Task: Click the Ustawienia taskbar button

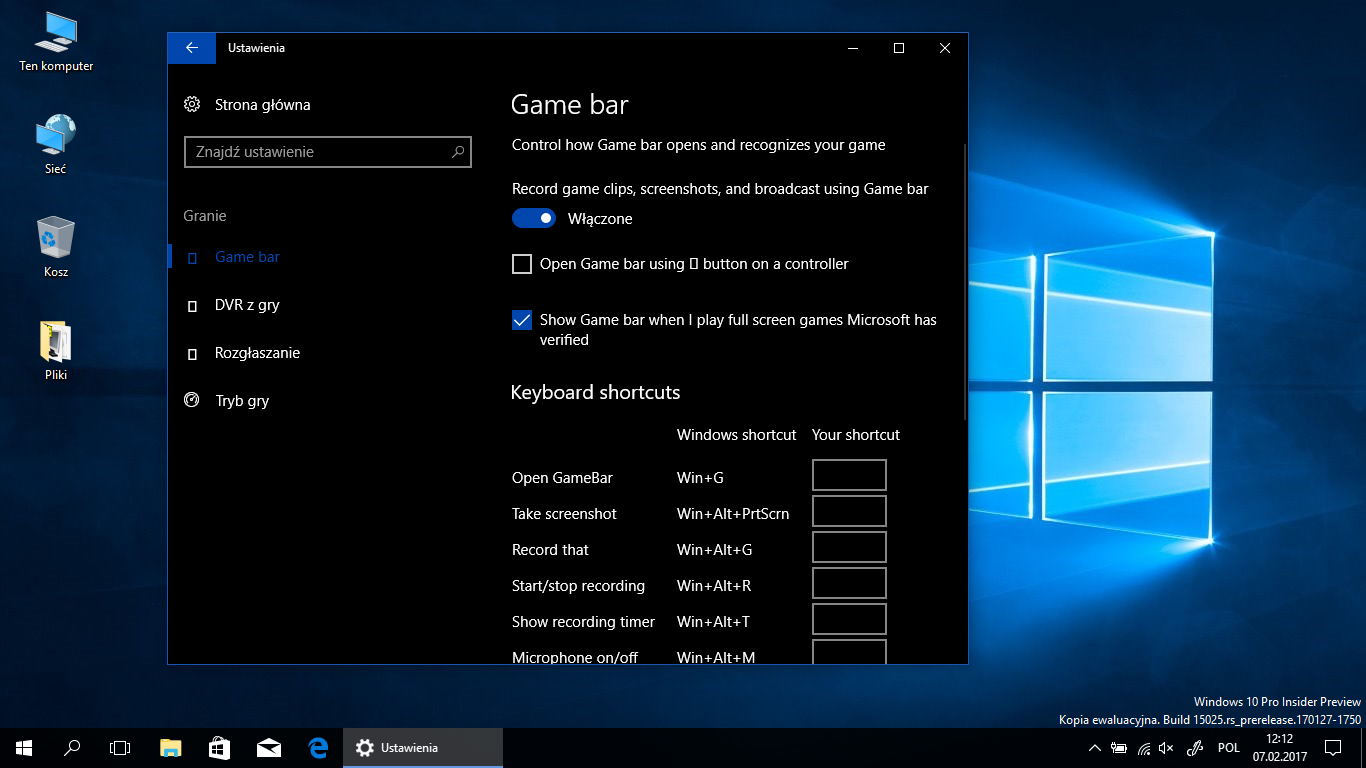Action: pyautogui.click(x=423, y=748)
